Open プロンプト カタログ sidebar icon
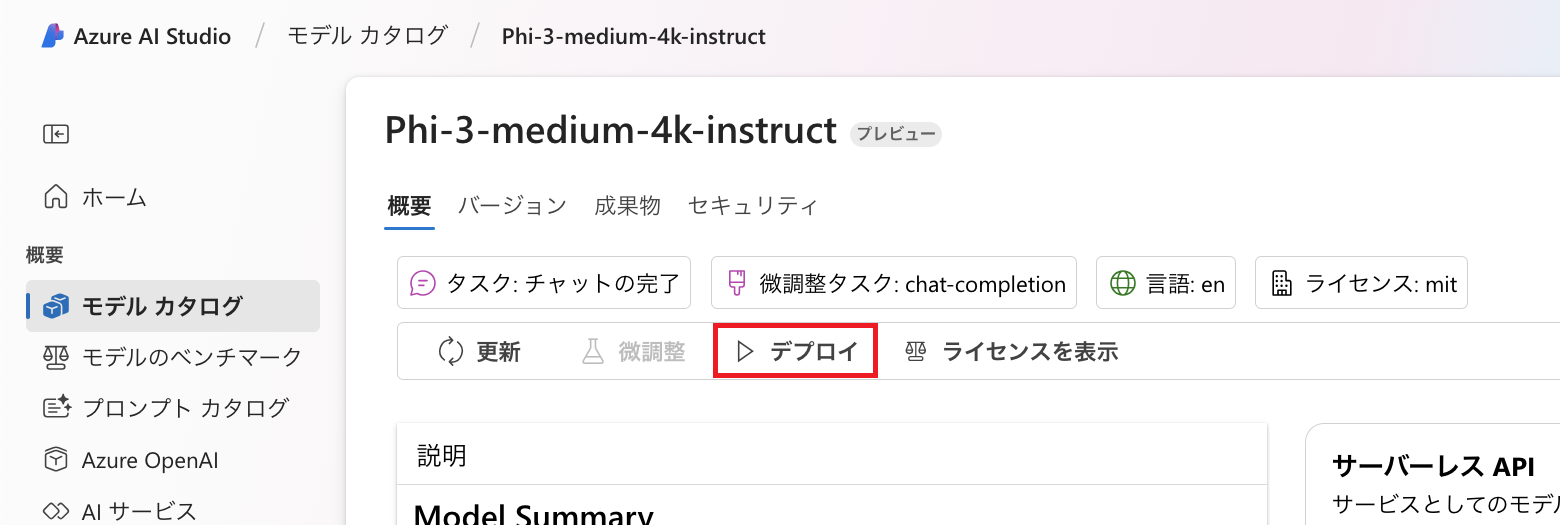Screen dimensions: 1560x525 coord(57,408)
